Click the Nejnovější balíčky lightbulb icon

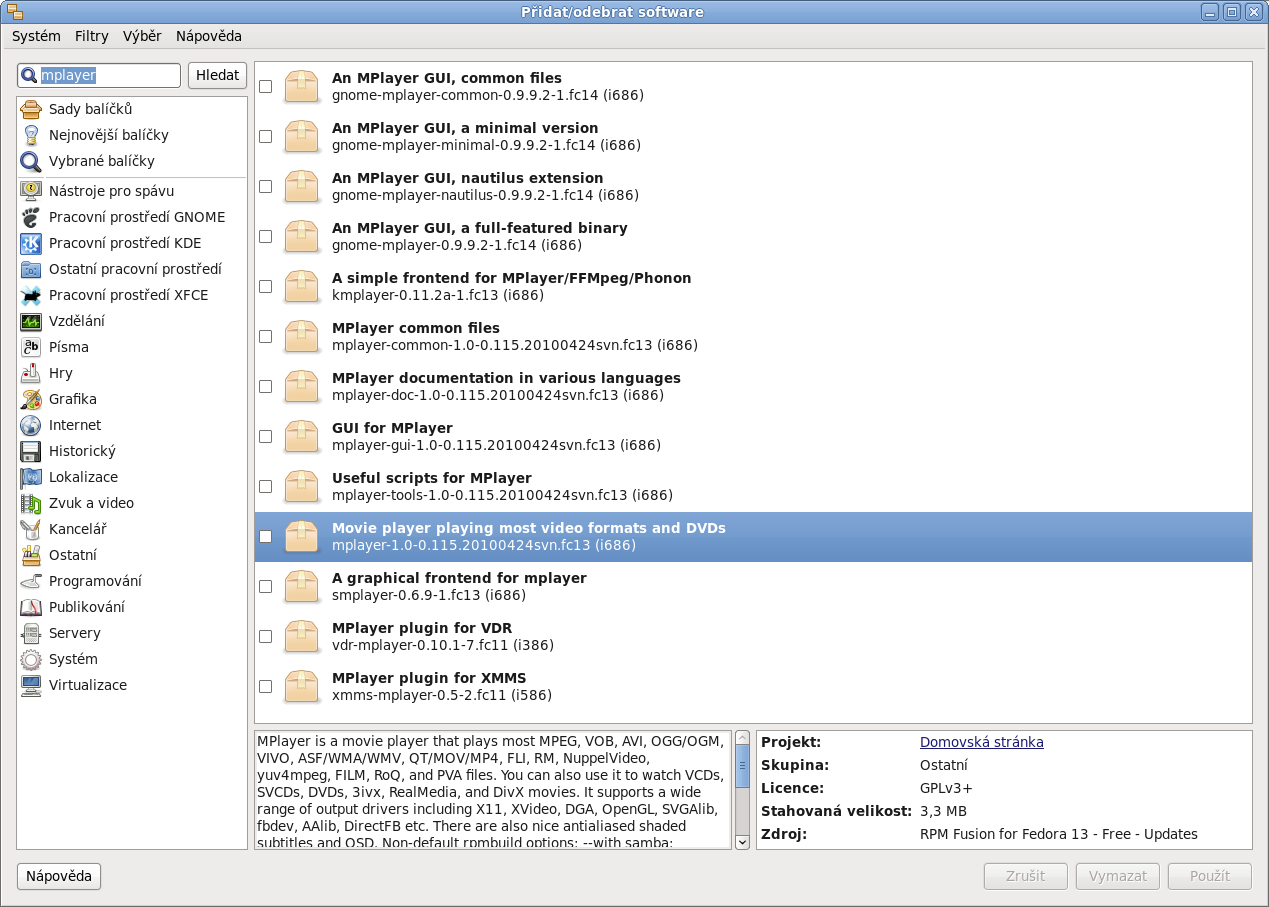[31, 135]
